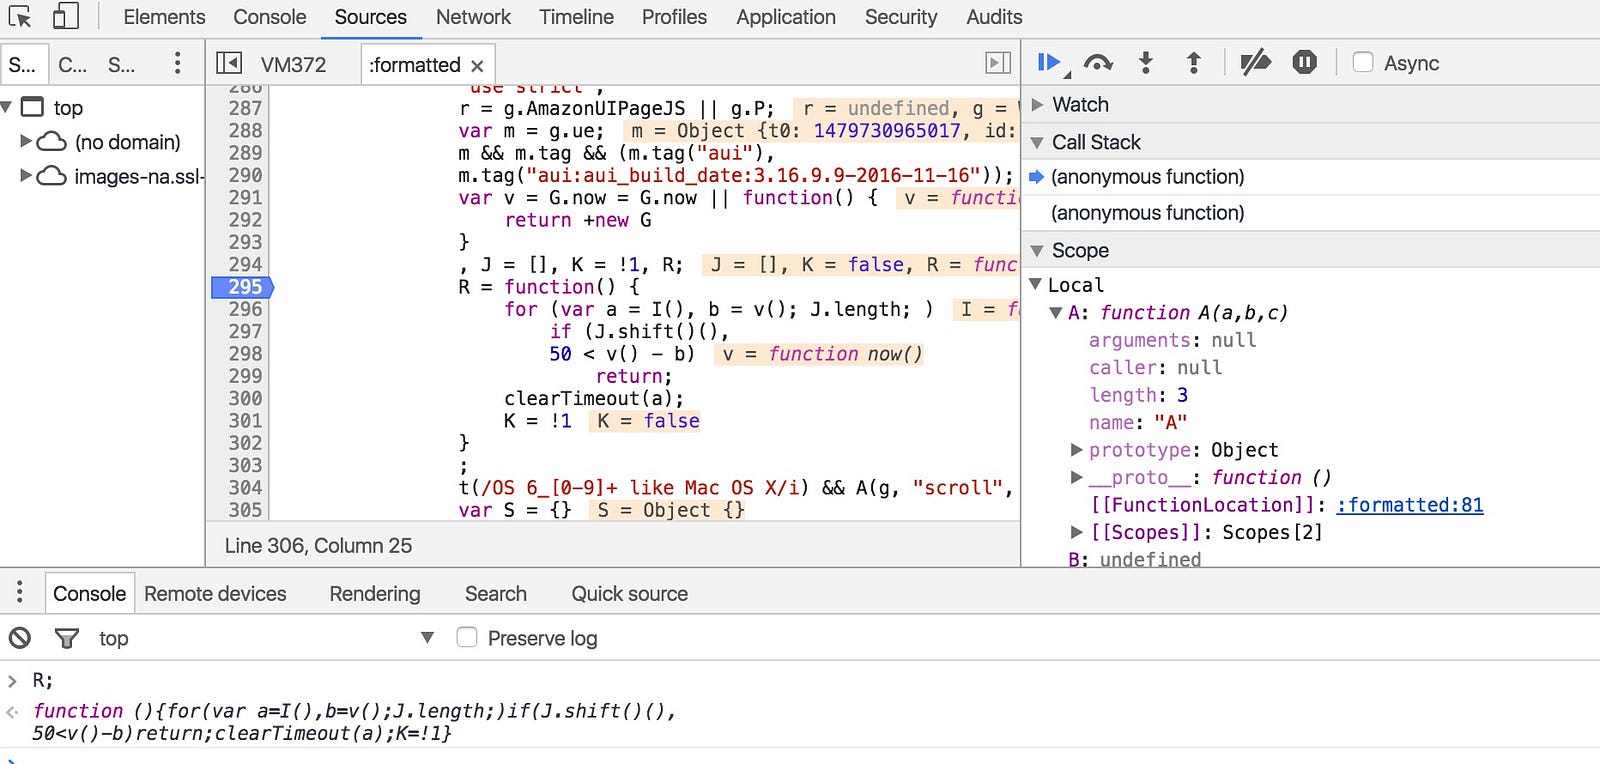Select the first navigator tab labeled S...
The width and height of the screenshot is (1600, 764).
click(22, 65)
